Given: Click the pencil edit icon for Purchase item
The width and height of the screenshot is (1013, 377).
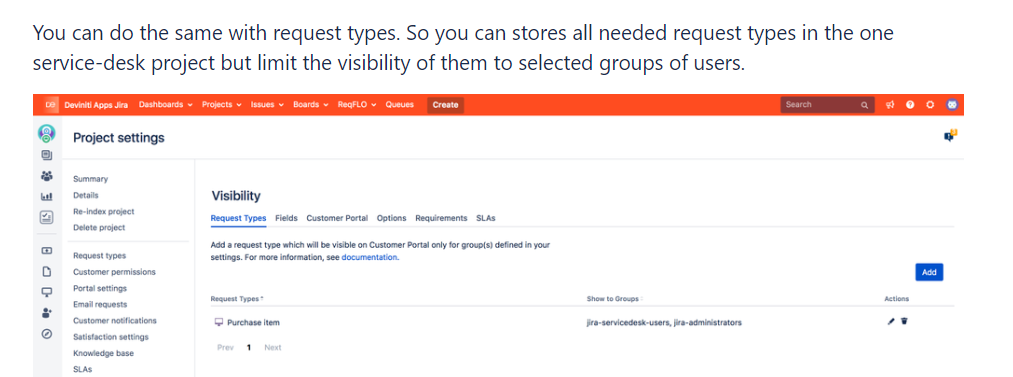Looking at the screenshot, I should (x=891, y=321).
